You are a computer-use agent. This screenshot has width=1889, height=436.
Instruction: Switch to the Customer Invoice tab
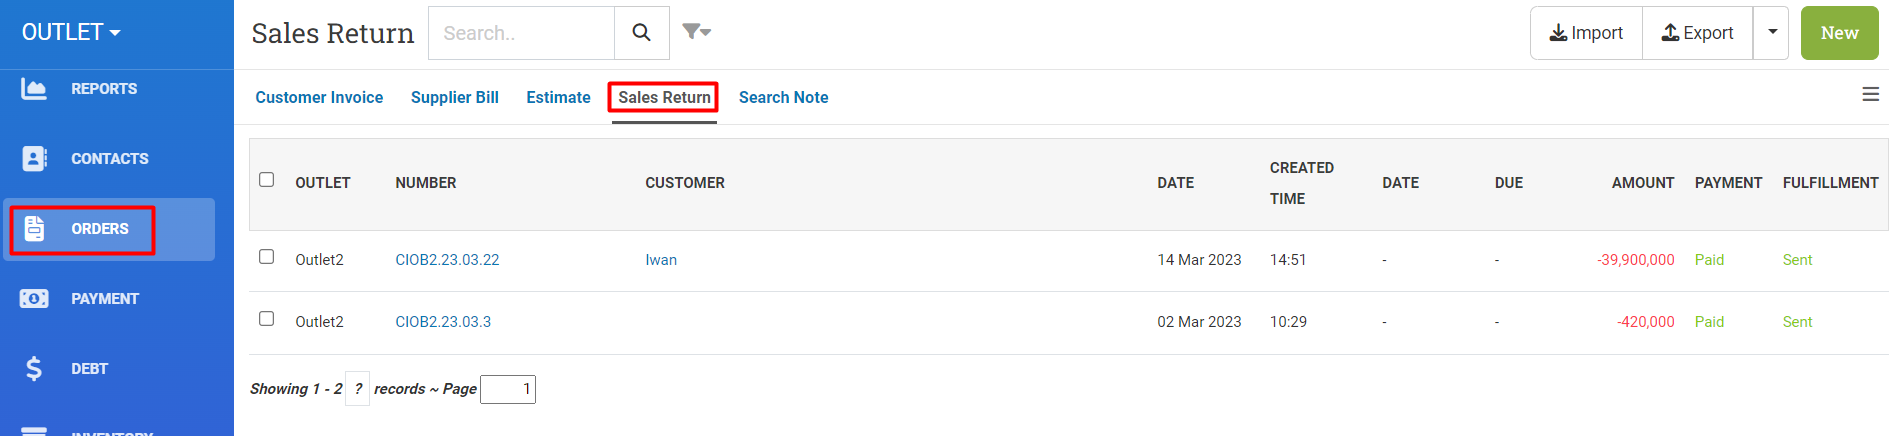pyautogui.click(x=319, y=97)
